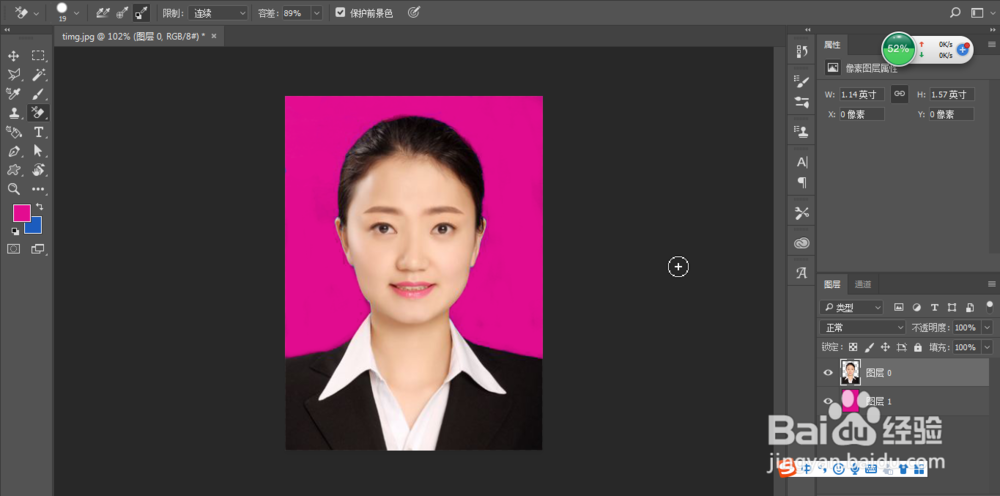Toggle pressure for size icon
This screenshot has height=496, width=1000.
(414, 12)
